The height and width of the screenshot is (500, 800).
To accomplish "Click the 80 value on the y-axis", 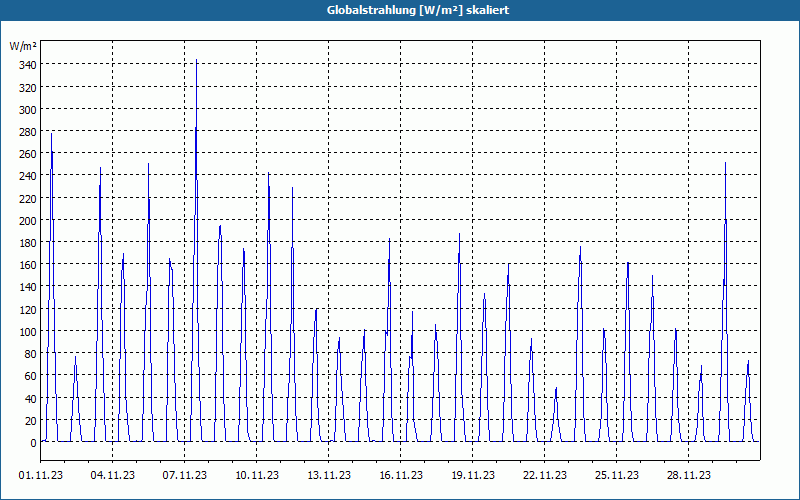I will (30, 354).
